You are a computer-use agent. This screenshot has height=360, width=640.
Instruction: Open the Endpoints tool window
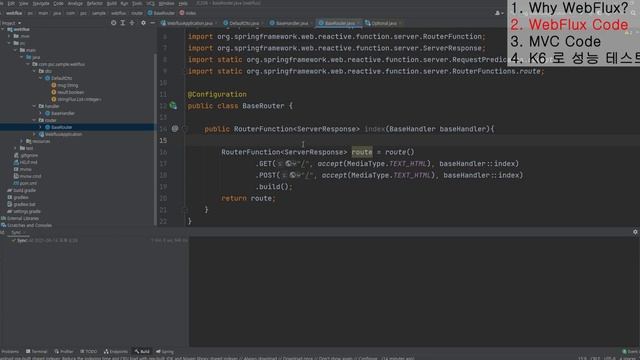coord(116,351)
